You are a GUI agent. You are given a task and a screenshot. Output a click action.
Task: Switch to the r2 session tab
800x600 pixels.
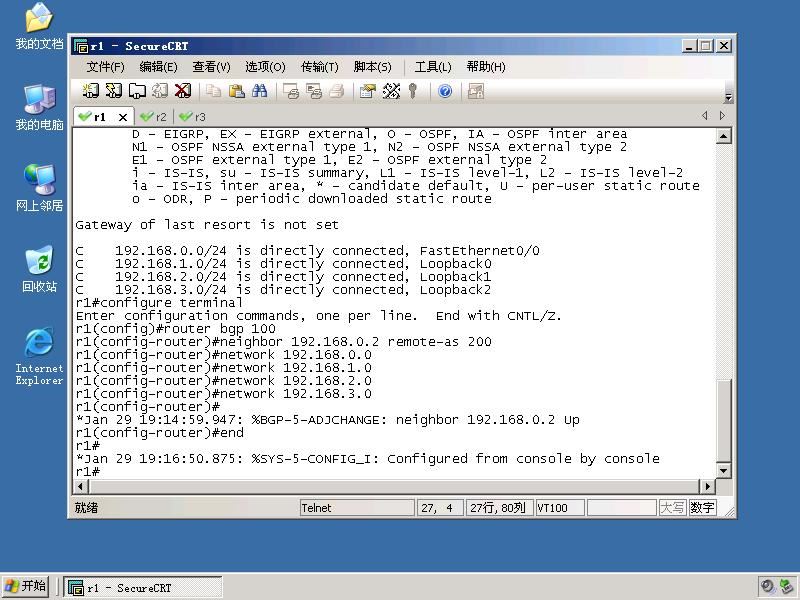point(154,117)
